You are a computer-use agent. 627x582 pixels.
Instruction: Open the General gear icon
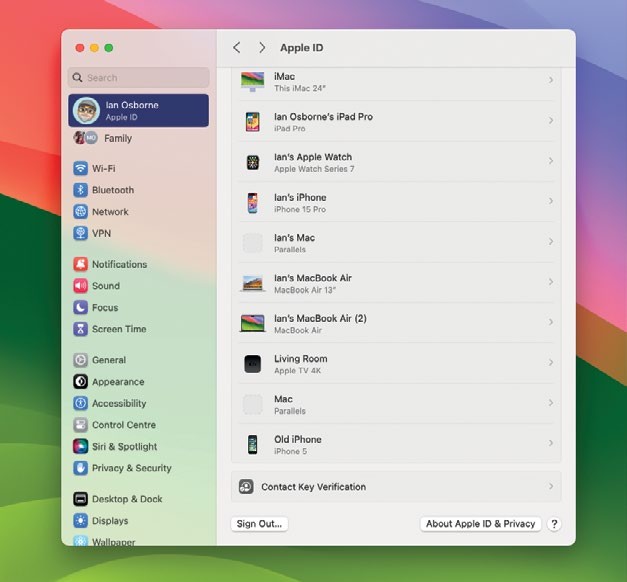(80, 360)
